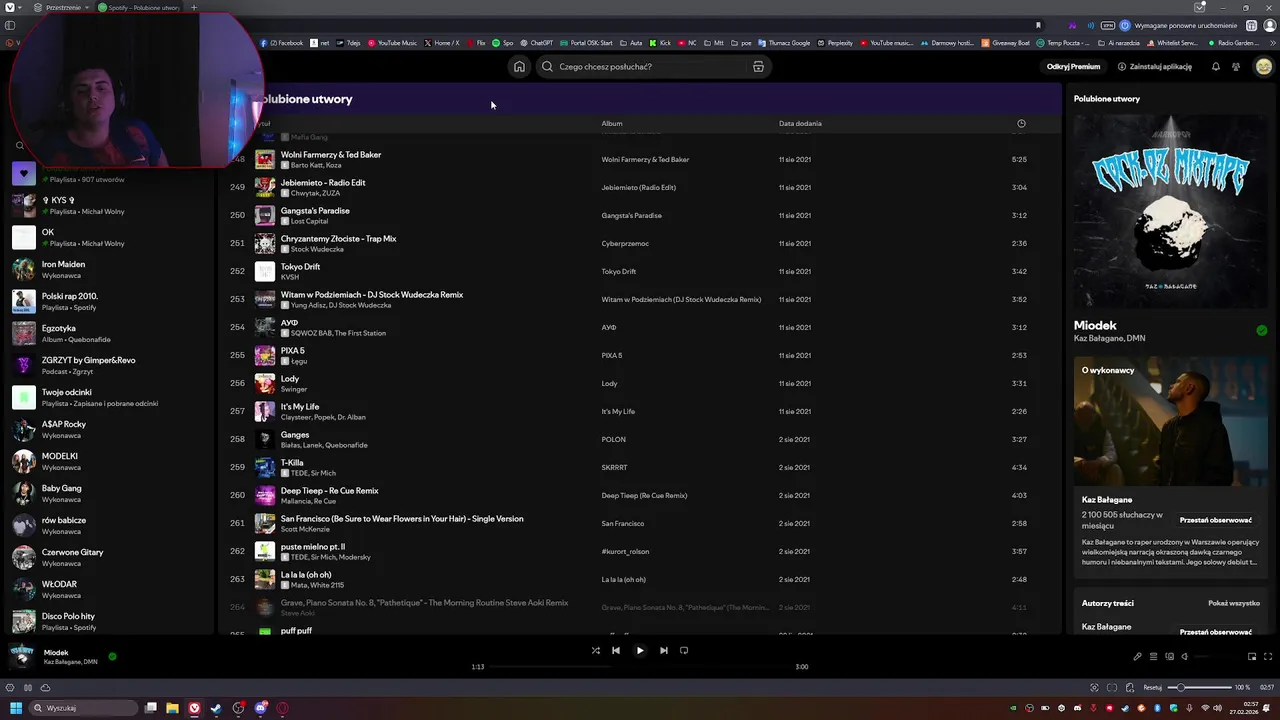Image resolution: width=1280 pixels, height=720 pixels.
Task: Skip to the next track
Action: coord(663,650)
